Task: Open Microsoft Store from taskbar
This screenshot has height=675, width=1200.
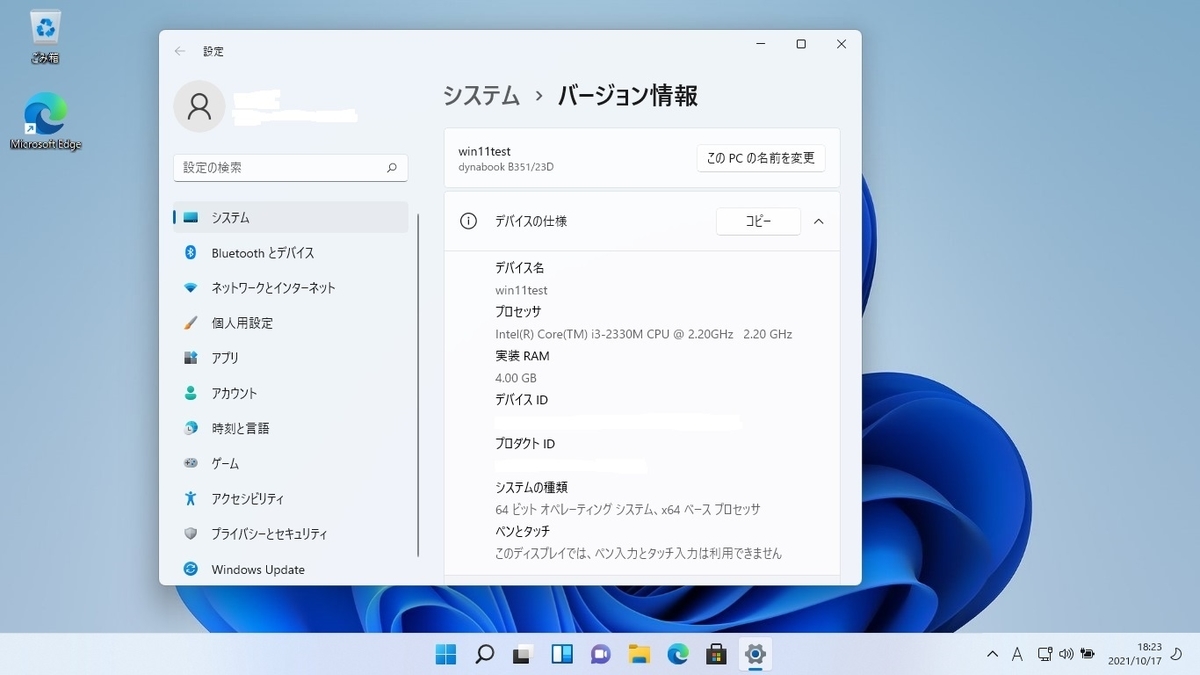Action: pos(716,654)
